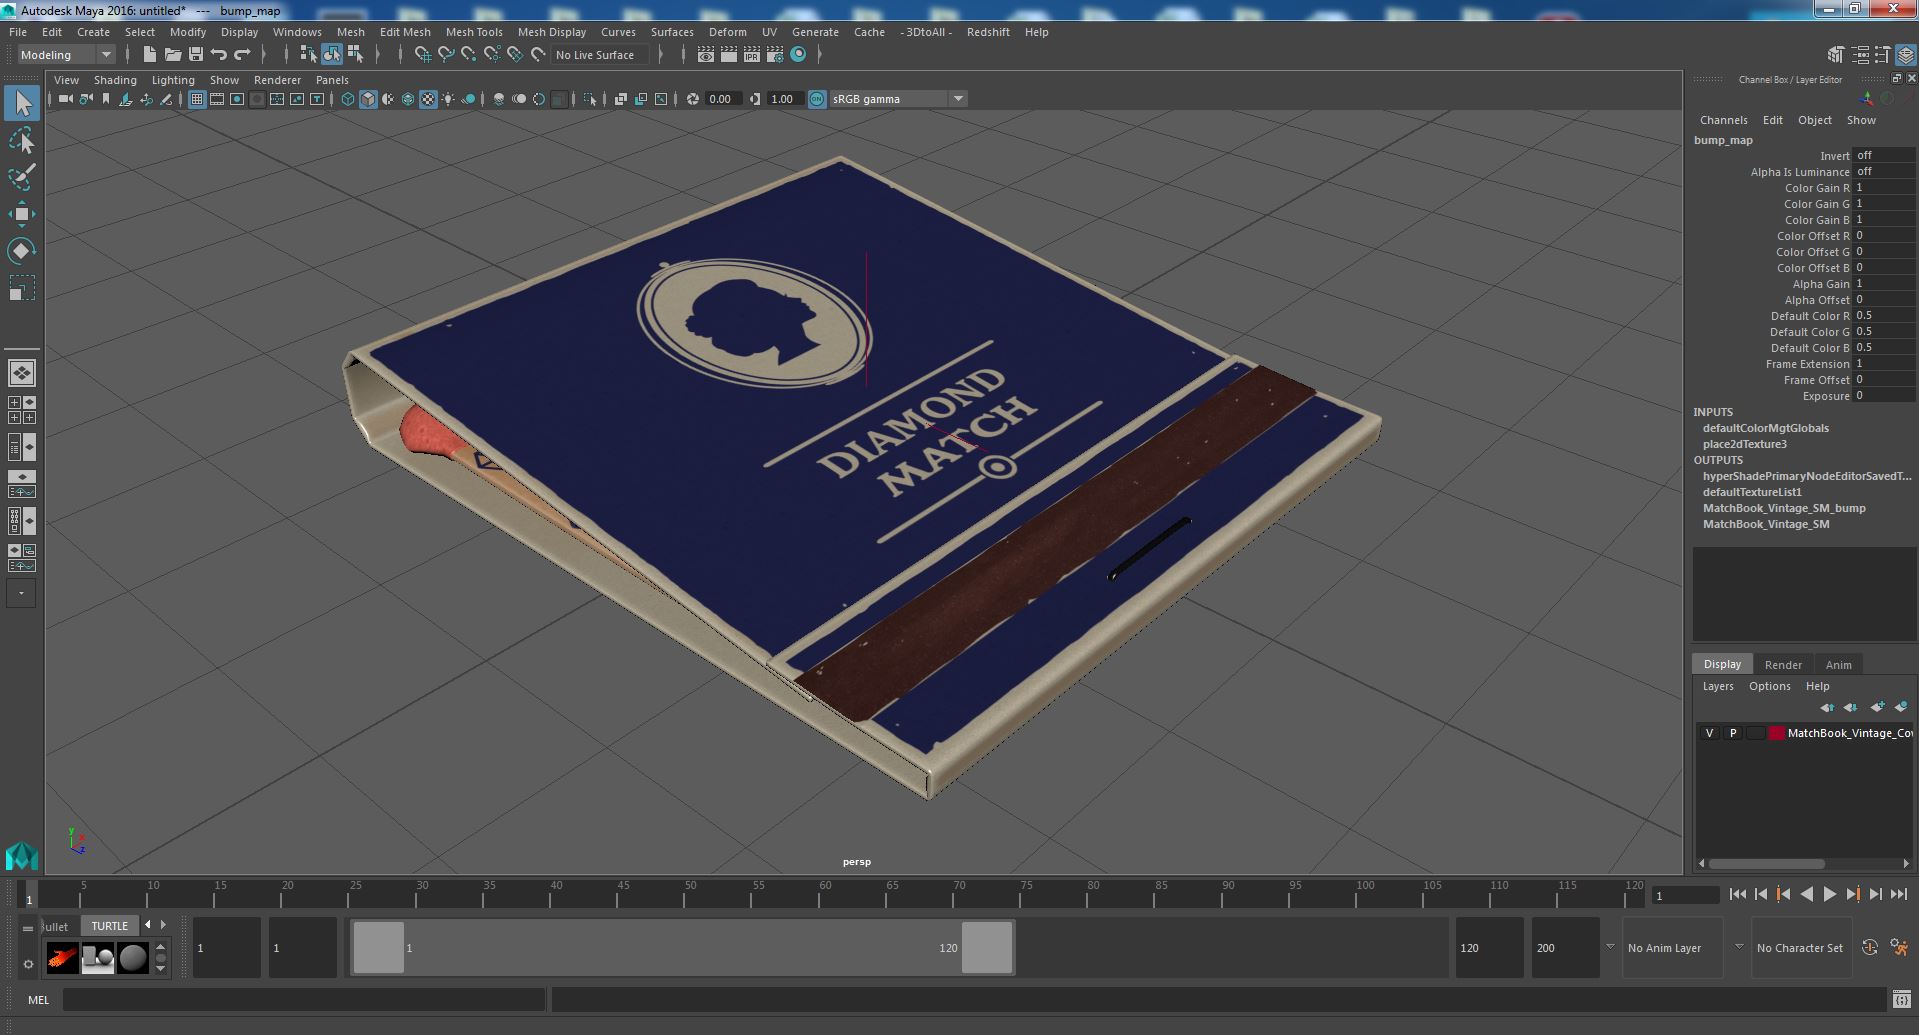
Task: Save the scene with floppy icon
Action: tap(196, 55)
